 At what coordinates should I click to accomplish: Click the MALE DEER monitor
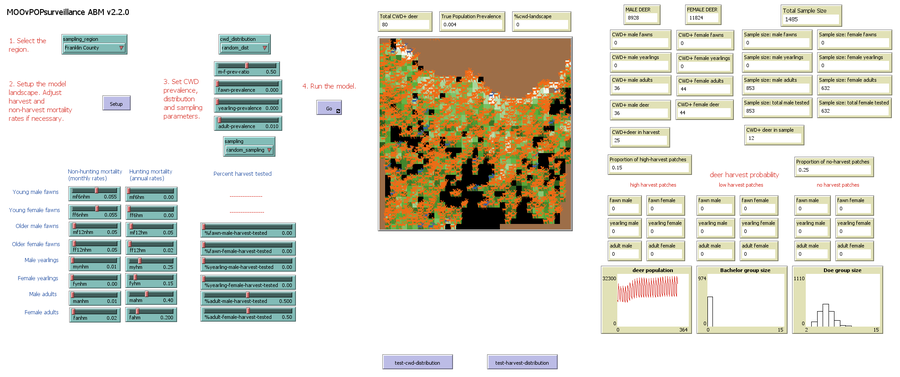point(642,15)
